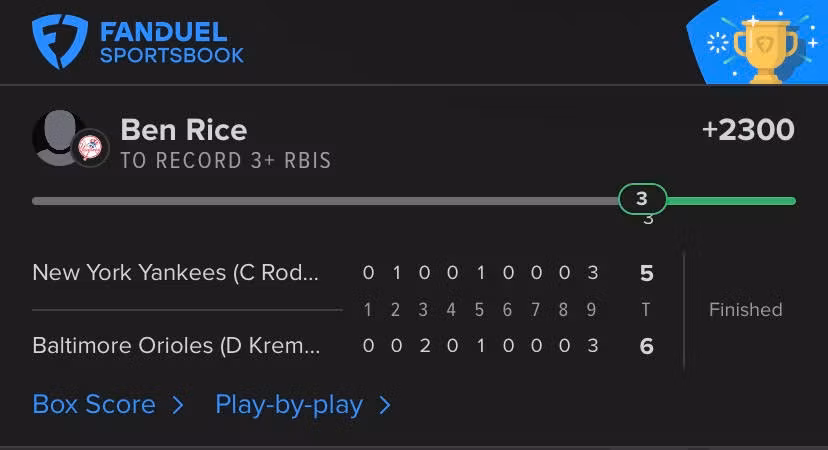The image size is (828, 450).
Task: Expand the chevron next to Play-by-play
Action: click(x=385, y=405)
